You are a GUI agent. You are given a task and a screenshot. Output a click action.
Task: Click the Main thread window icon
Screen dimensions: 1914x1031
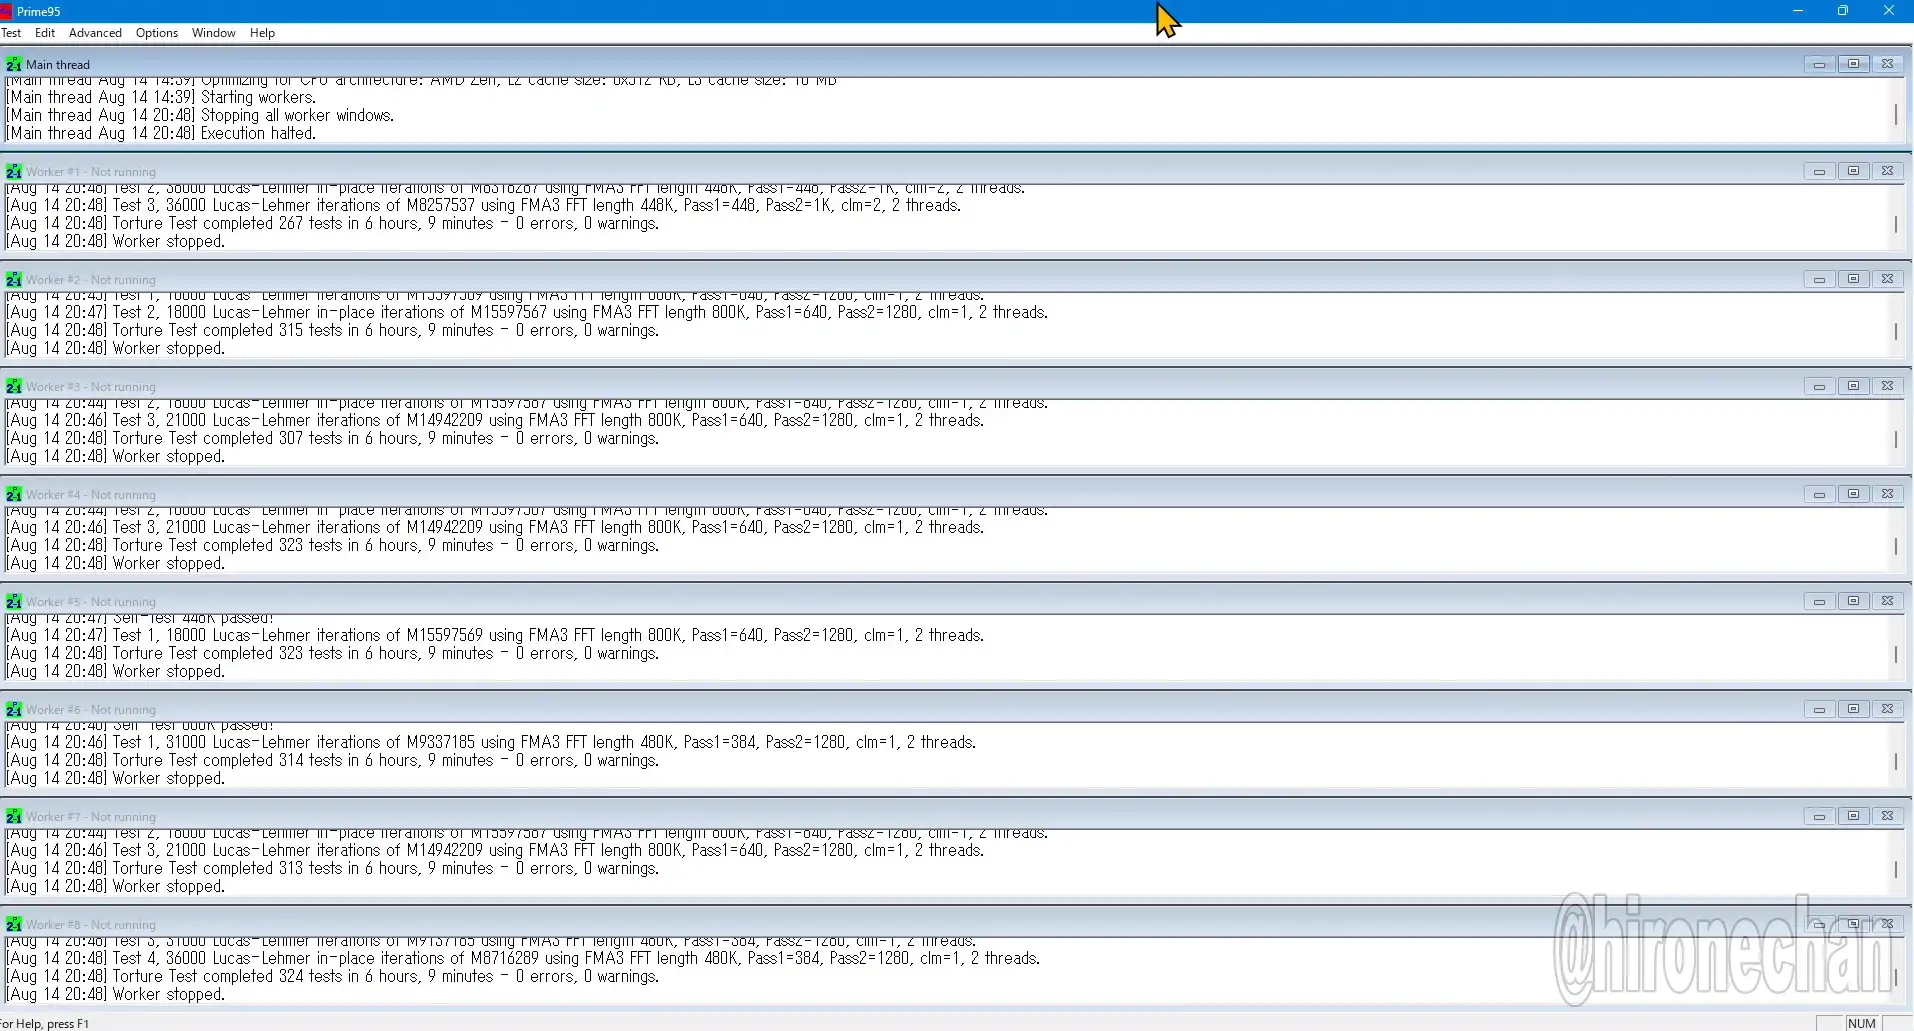13,64
